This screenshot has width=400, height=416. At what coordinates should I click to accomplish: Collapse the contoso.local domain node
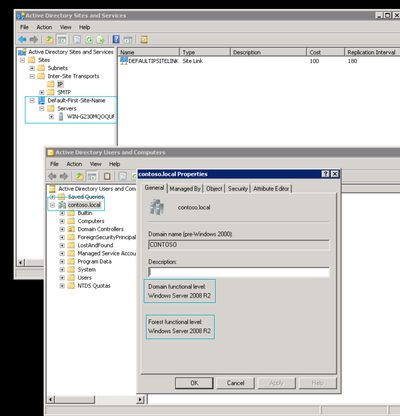pyautogui.click(x=52, y=205)
